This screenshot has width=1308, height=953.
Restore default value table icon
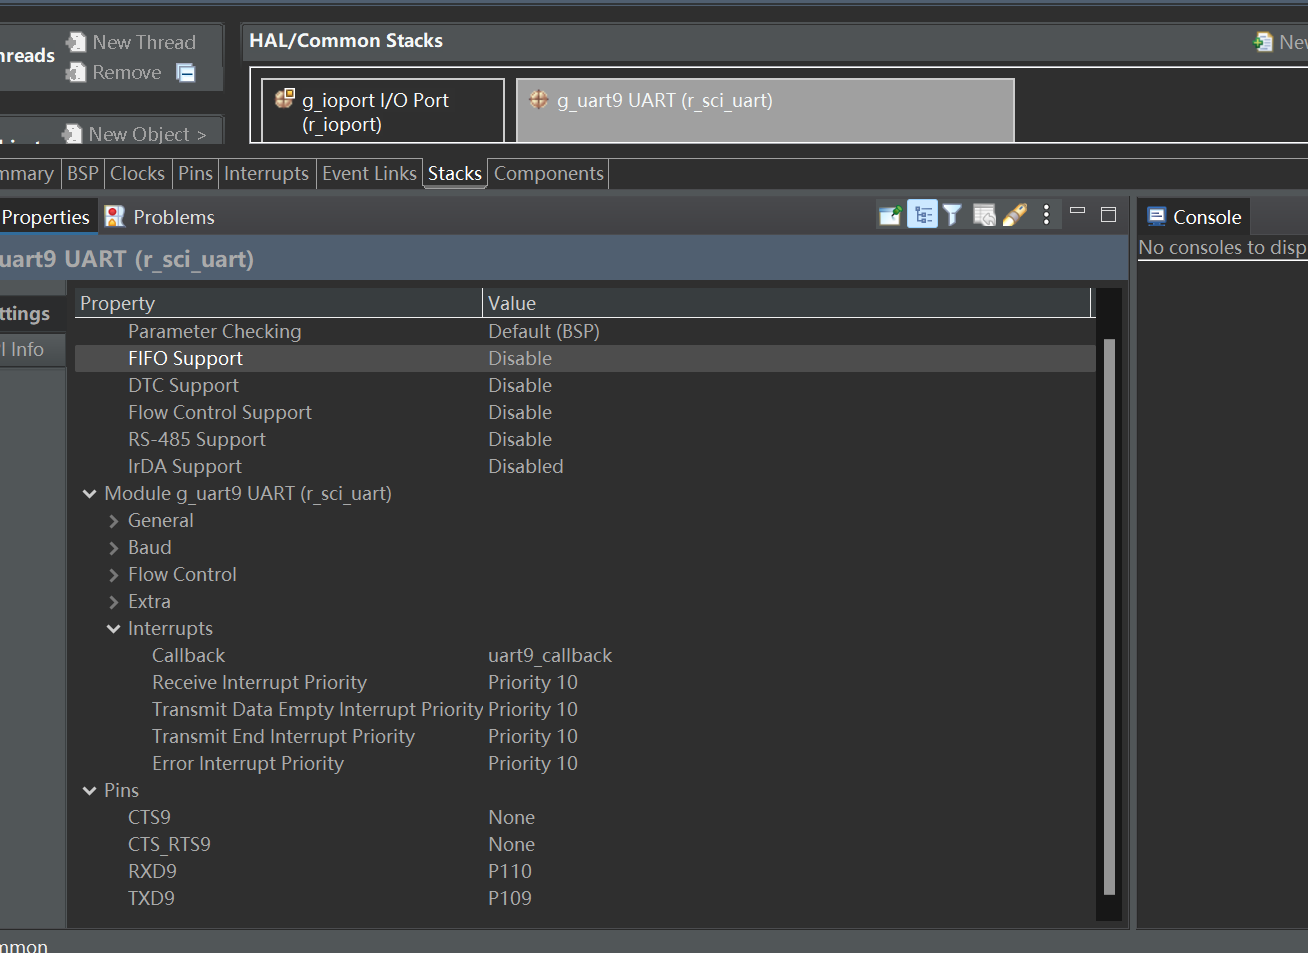984,215
